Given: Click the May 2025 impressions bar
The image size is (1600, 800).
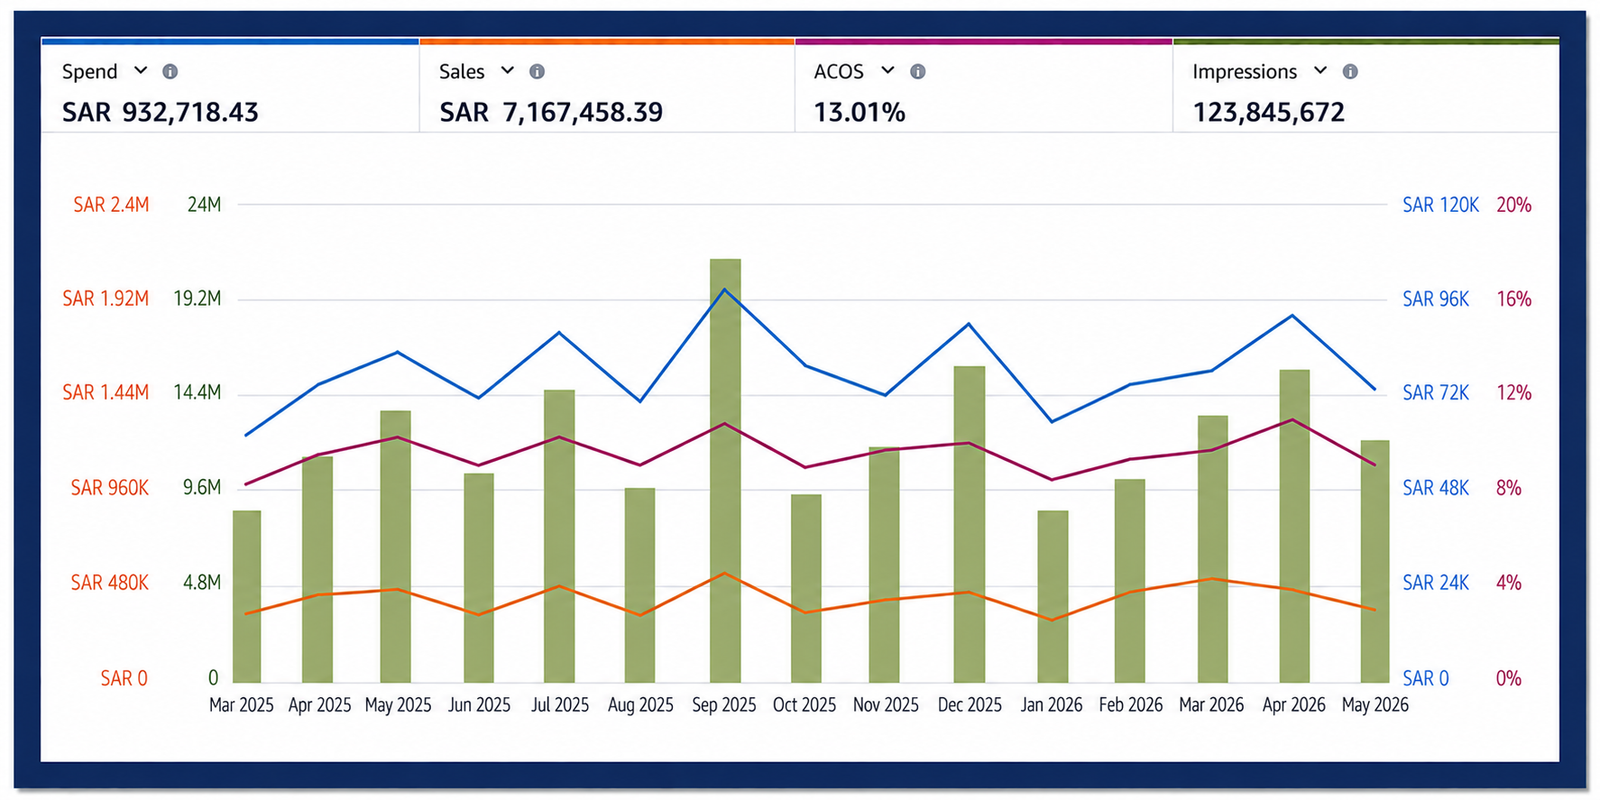Looking at the screenshot, I should click(396, 546).
